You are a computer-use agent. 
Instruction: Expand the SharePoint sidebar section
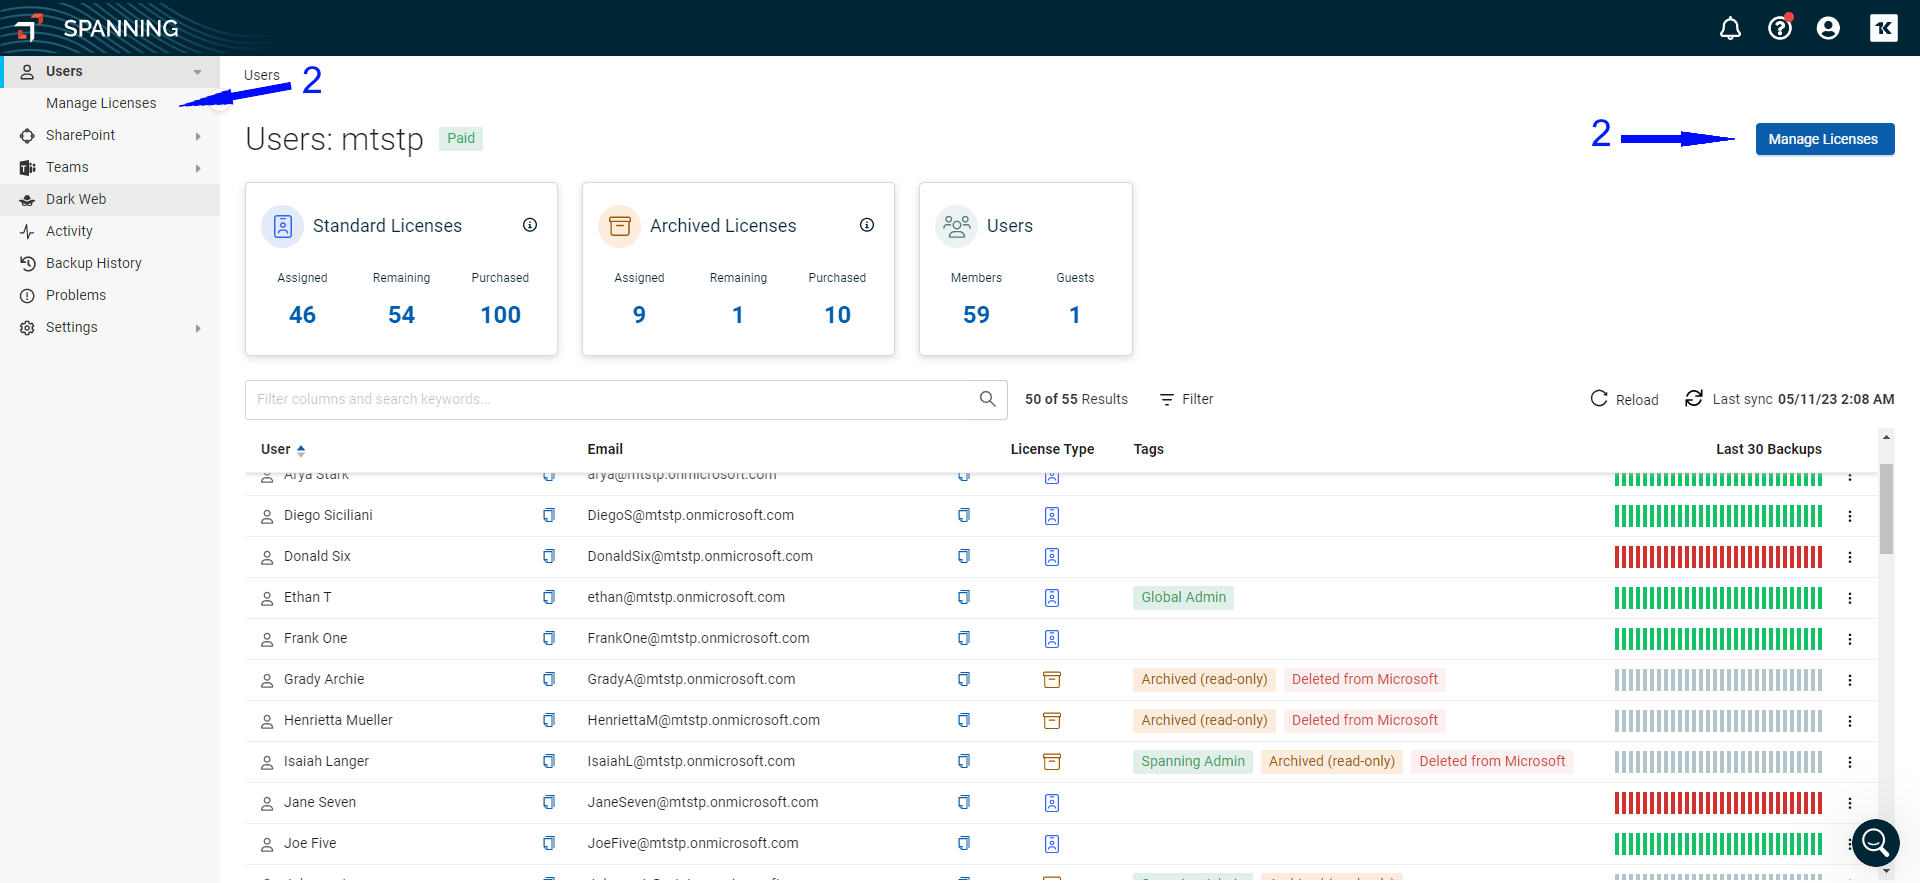(198, 136)
